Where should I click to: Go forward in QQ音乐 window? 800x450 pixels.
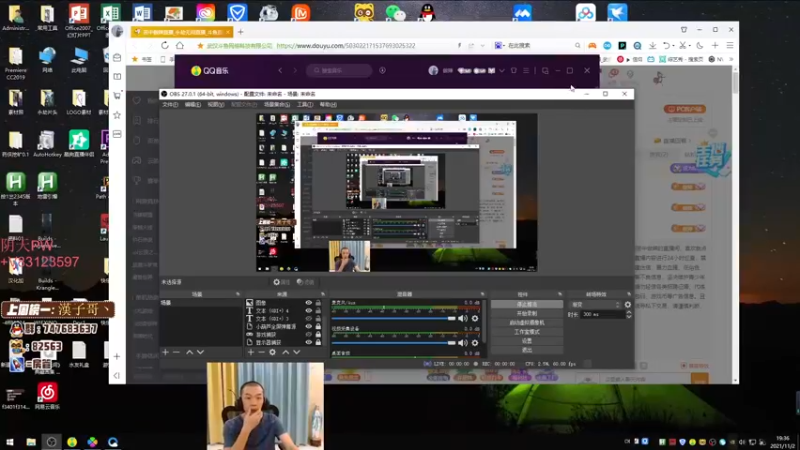(295, 70)
